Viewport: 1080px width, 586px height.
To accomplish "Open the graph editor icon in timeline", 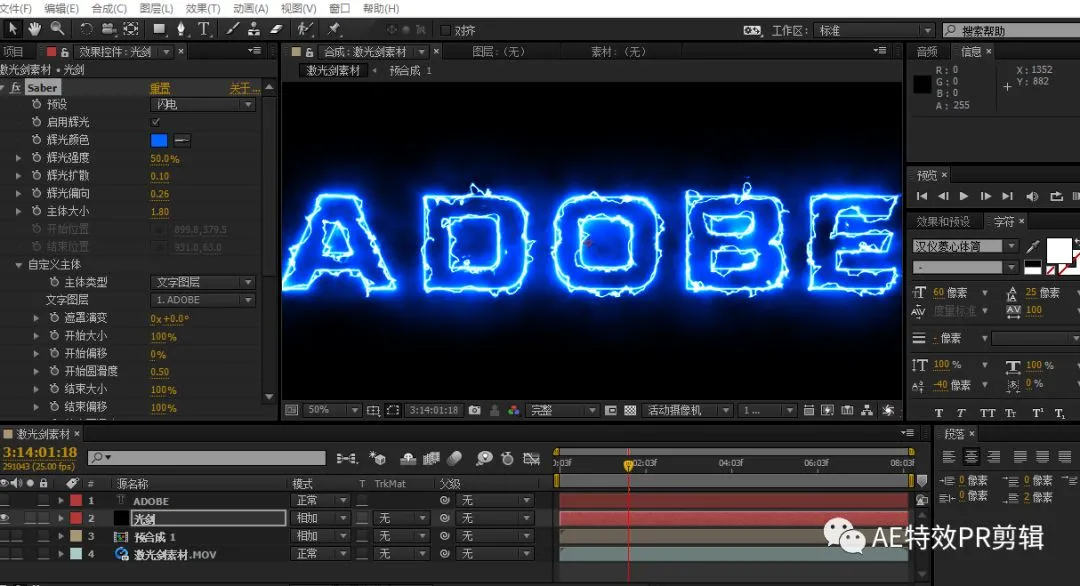I will 531,458.
